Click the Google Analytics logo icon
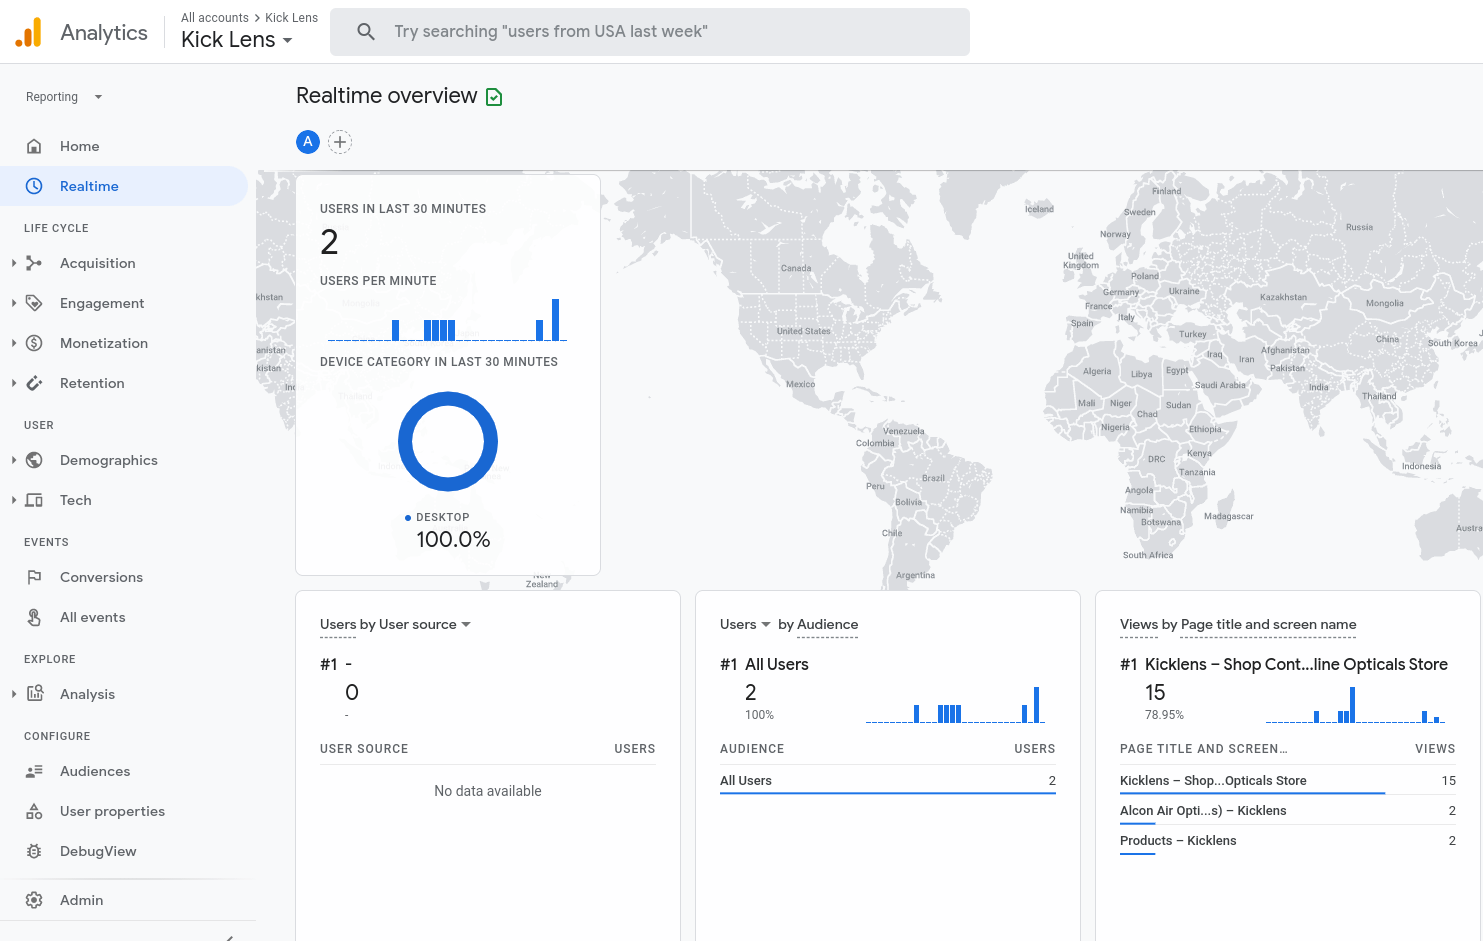 click(x=29, y=32)
